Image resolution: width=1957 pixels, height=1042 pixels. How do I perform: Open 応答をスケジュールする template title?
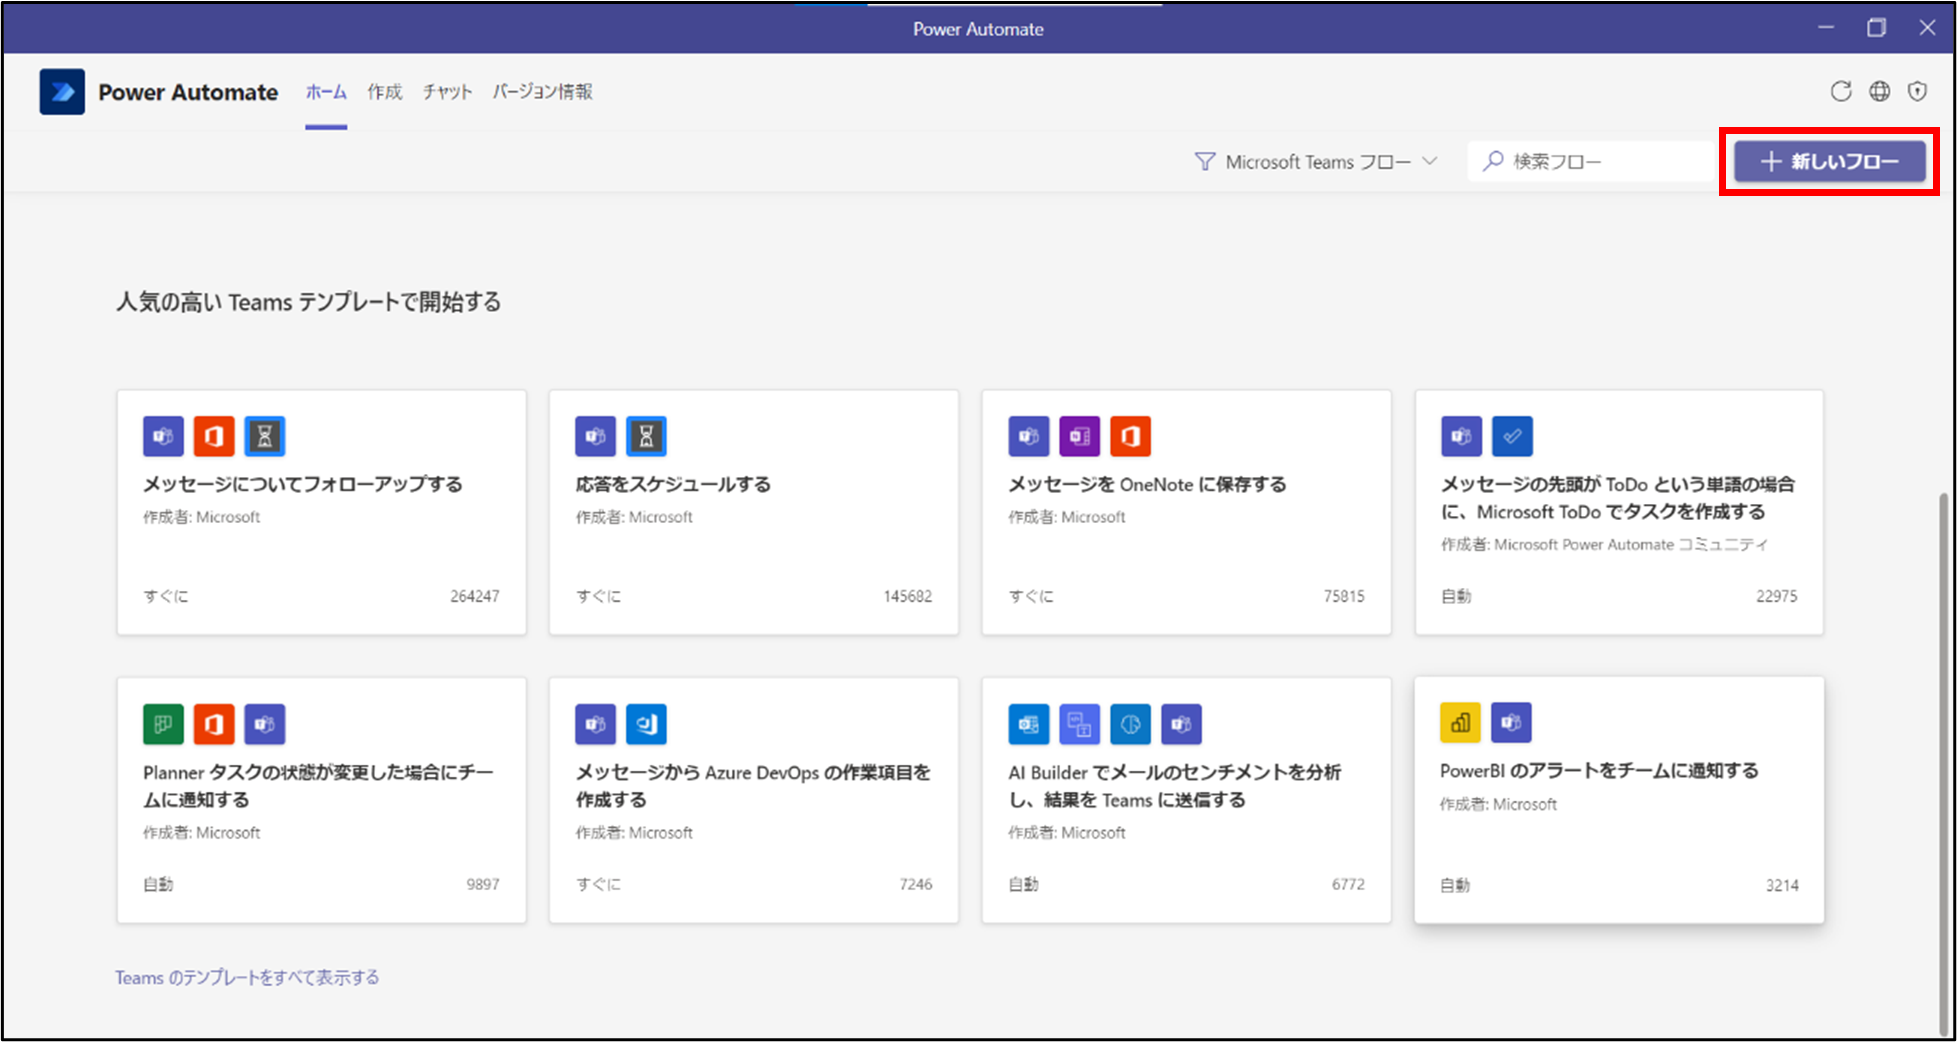tap(673, 484)
